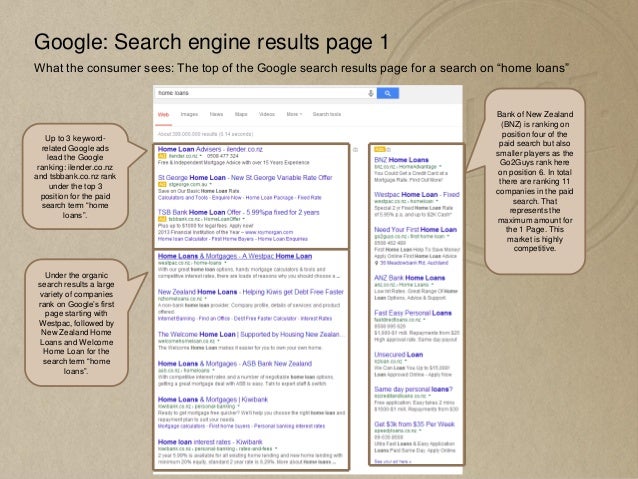The height and width of the screenshot is (479, 638).
Task: Click 'Internet Banking' sitelink under NZ Home Loans
Action: (176, 318)
